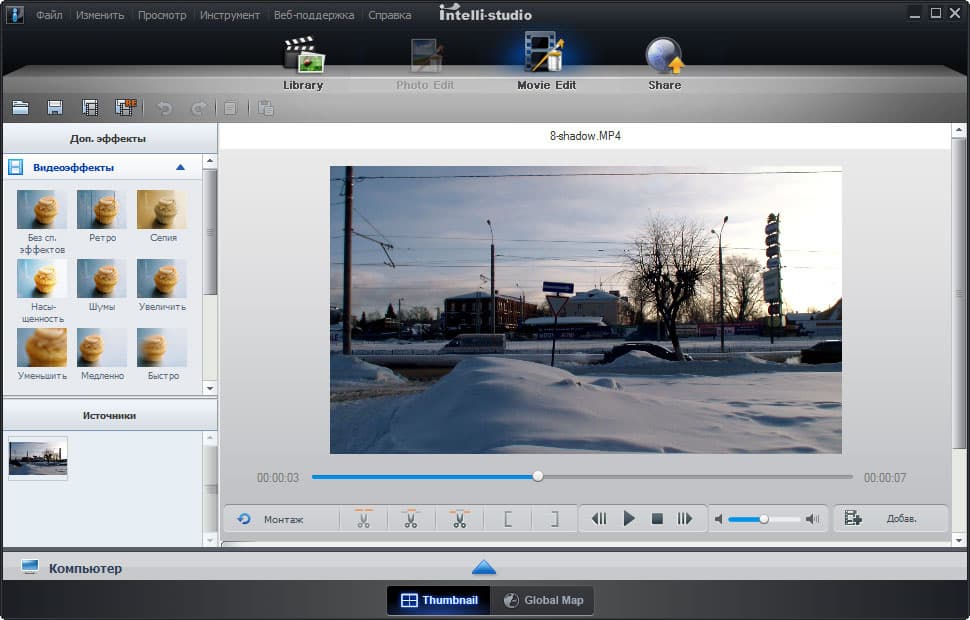Screen dimensions: 970x620
Task: Open the Library section
Action: click(303, 61)
